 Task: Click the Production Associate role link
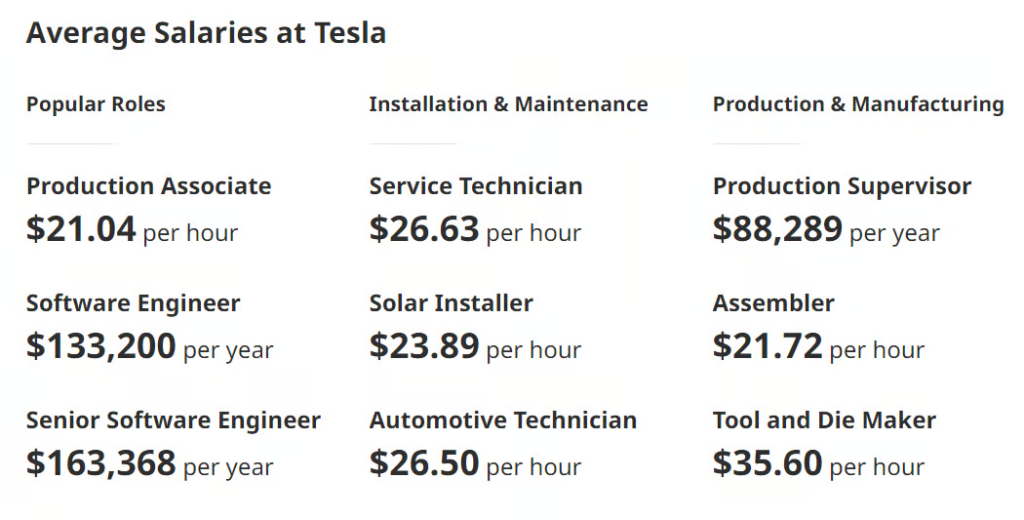pos(148,186)
